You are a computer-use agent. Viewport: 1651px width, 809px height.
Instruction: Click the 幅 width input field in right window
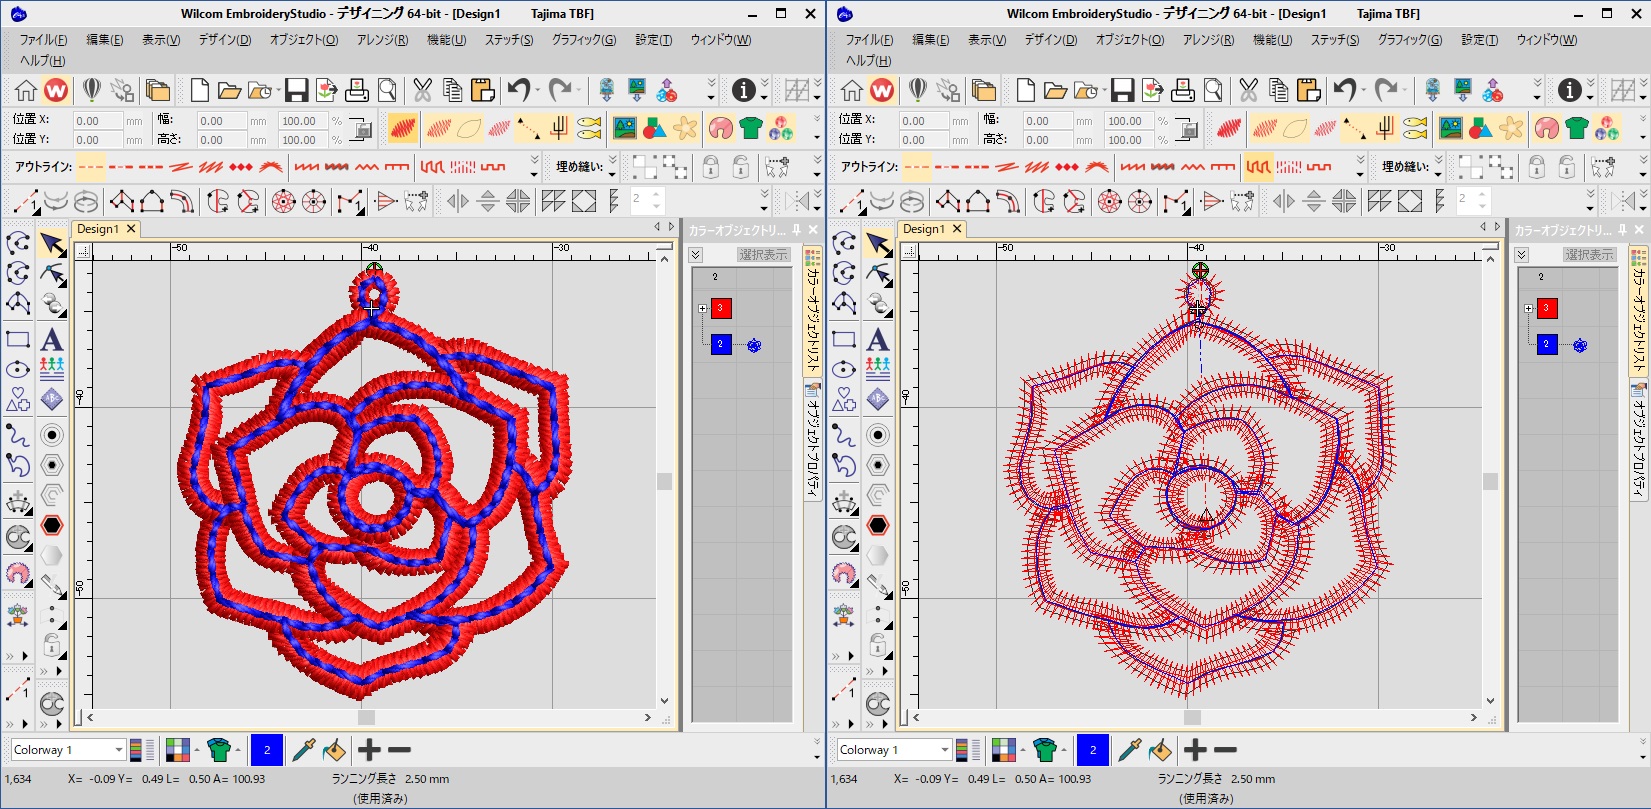tap(1046, 121)
